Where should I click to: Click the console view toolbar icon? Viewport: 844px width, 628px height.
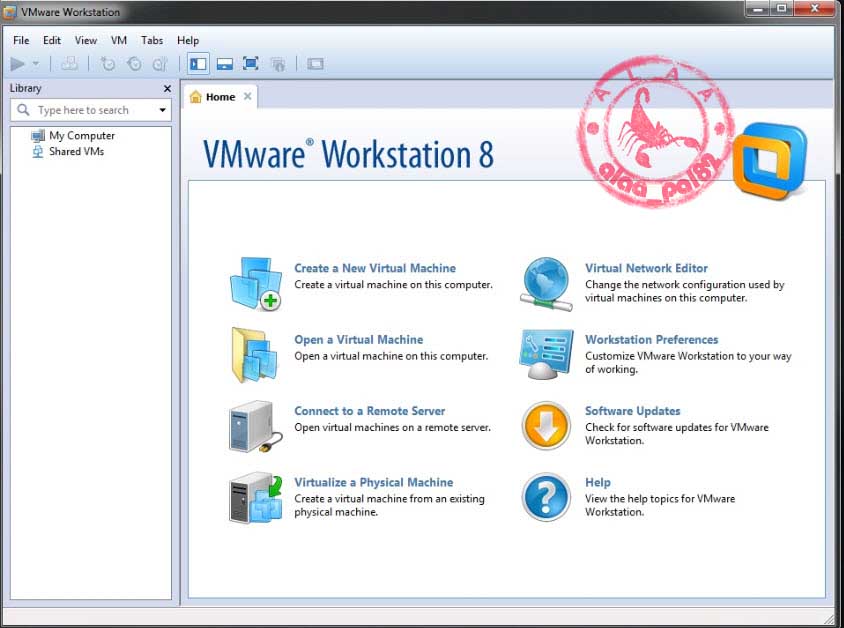click(315, 64)
